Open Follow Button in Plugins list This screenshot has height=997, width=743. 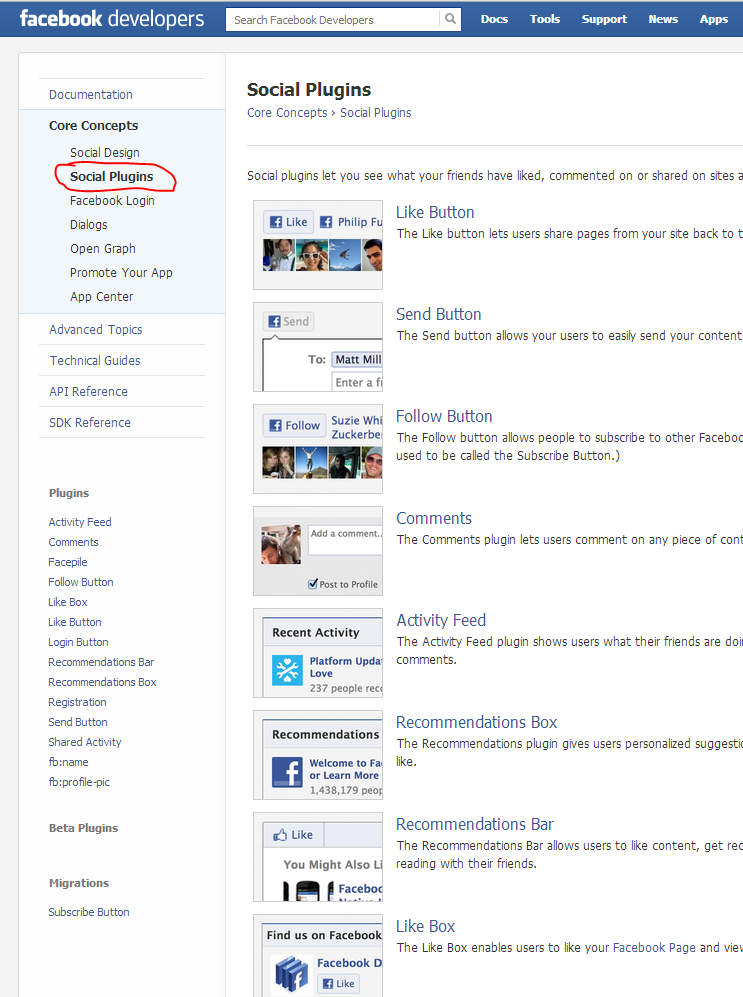point(81,582)
